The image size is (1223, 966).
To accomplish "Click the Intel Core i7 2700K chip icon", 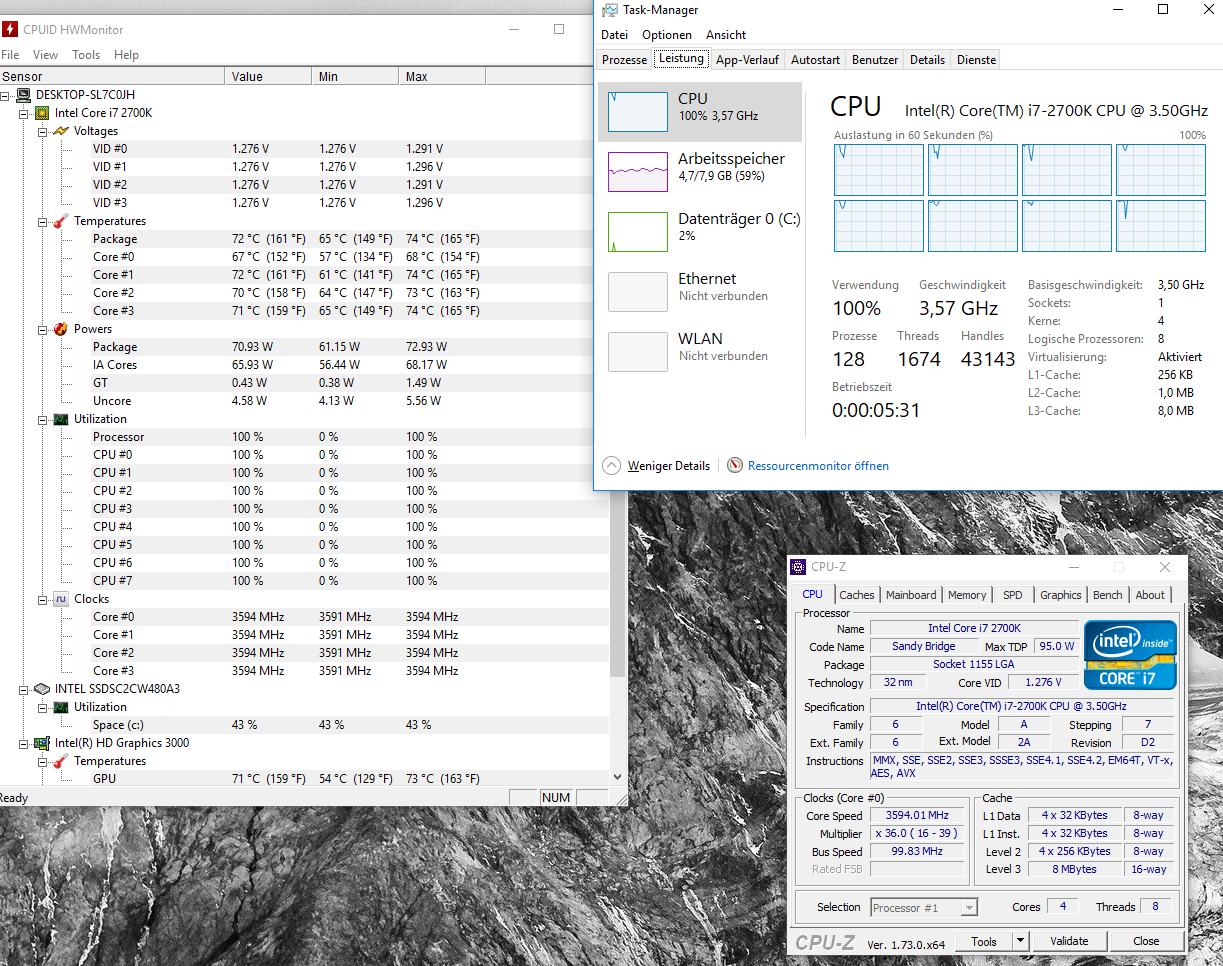I will 42,113.
